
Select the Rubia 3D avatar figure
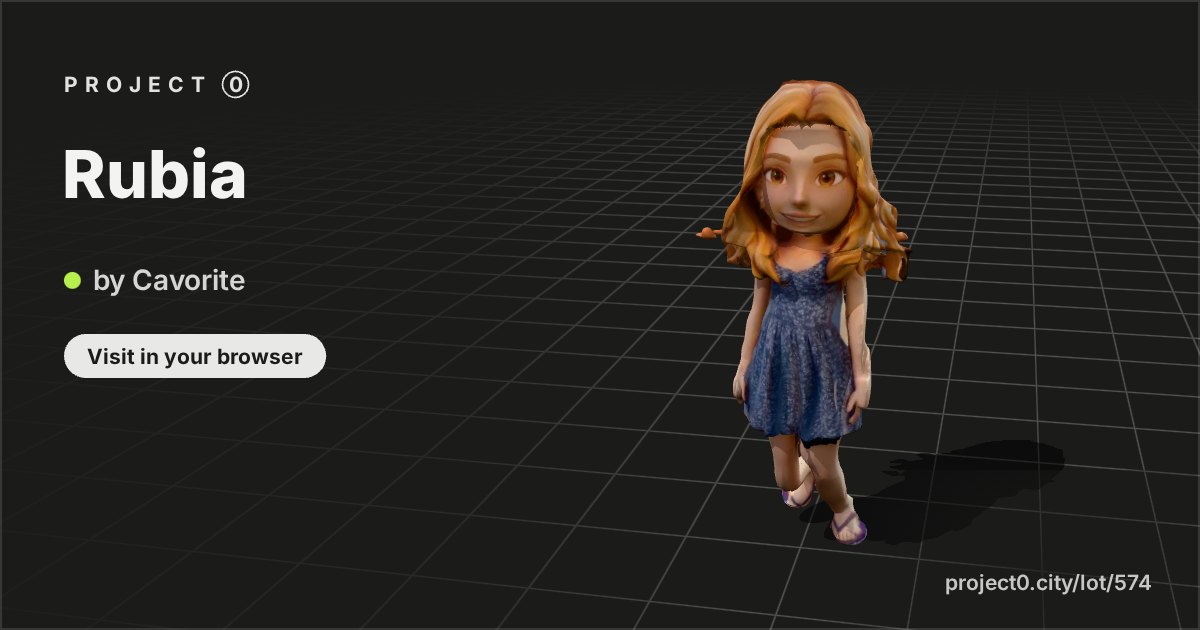tap(804, 310)
